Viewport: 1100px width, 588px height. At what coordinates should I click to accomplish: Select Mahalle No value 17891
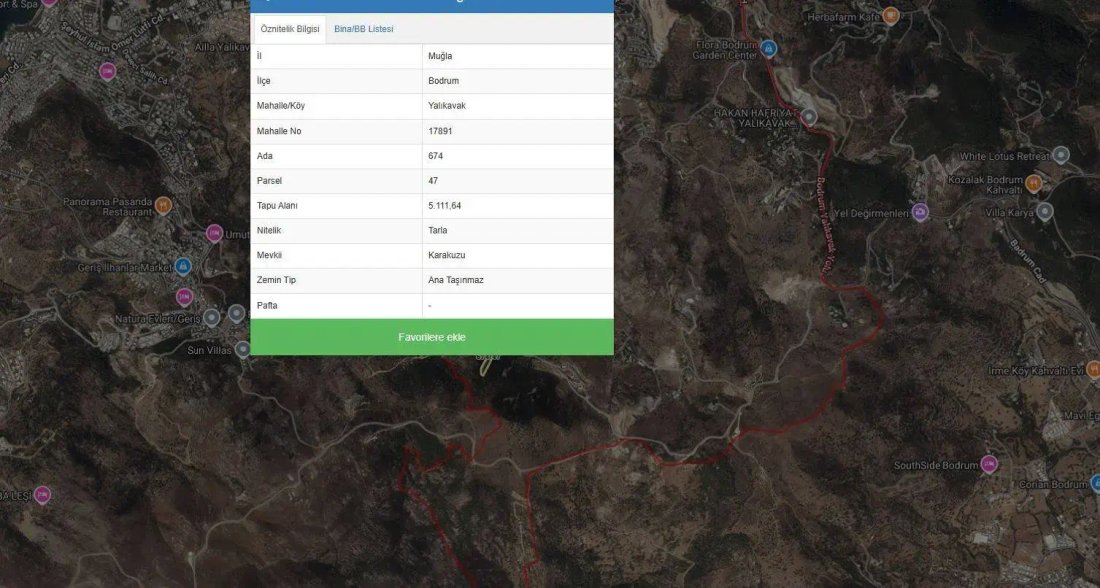pos(440,131)
